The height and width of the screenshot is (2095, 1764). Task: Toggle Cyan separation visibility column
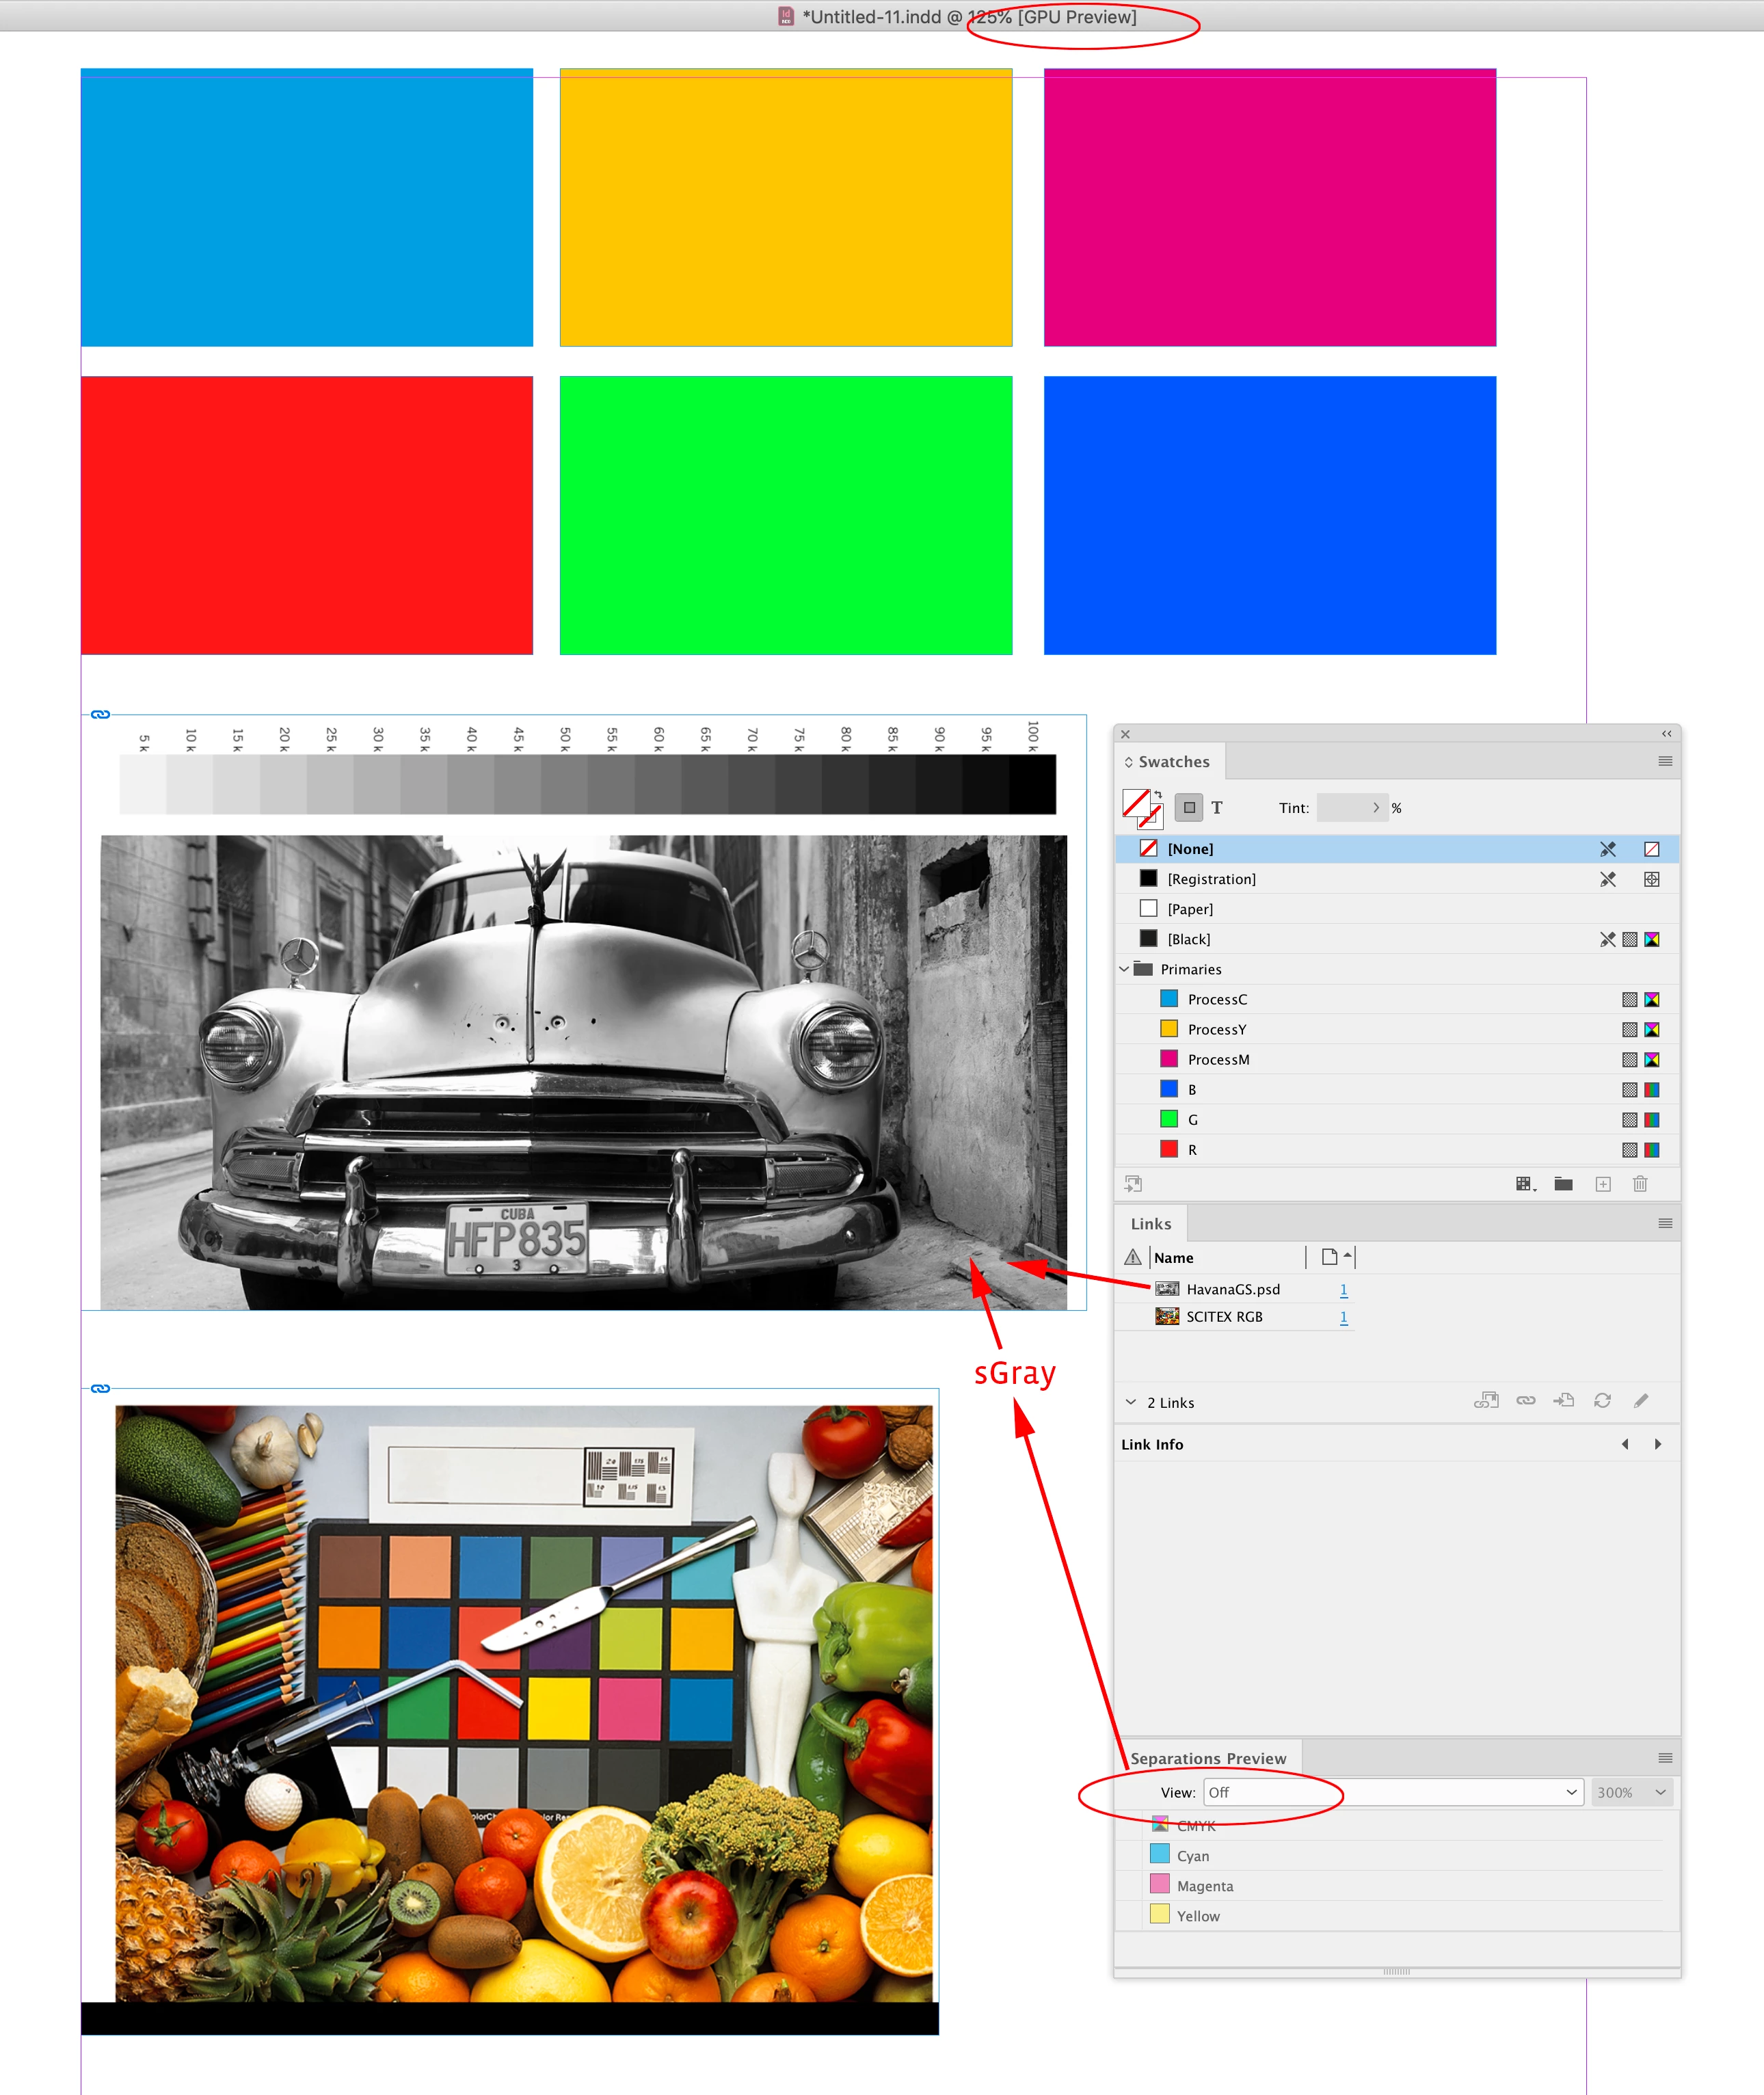point(1130,1855)
